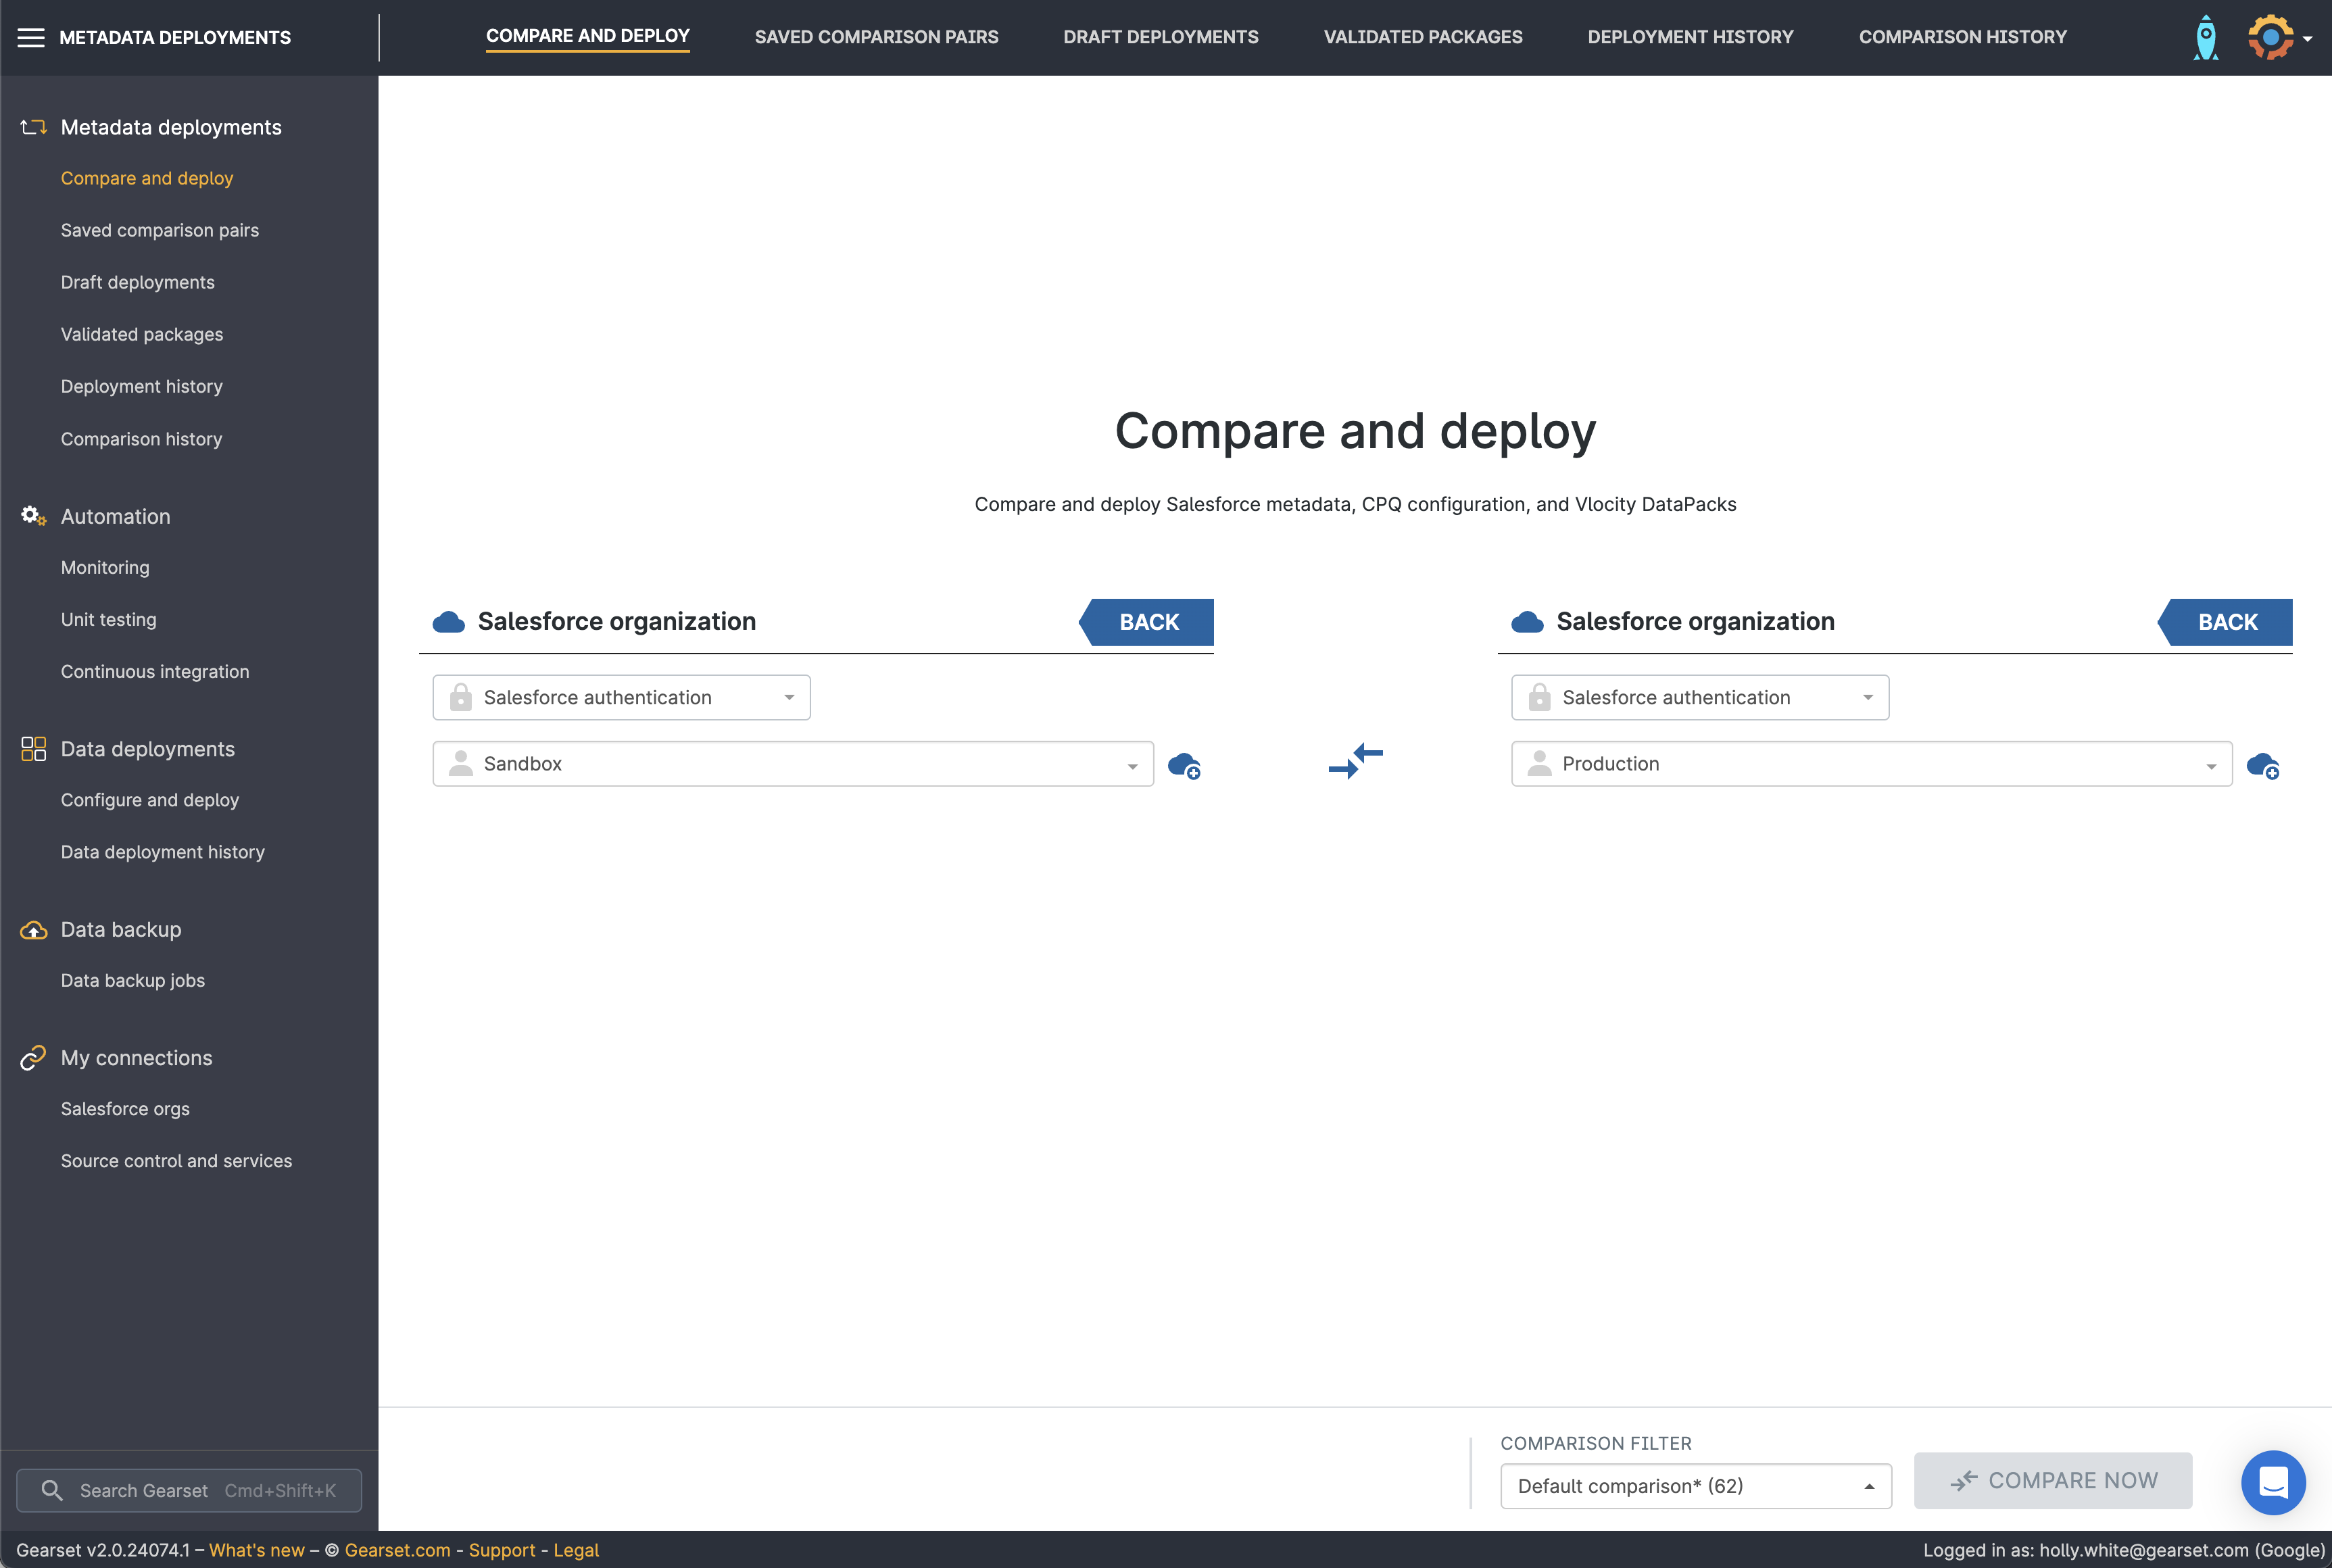Click the My connections link icon
This screenshot has width=2332, height=1568.
coord(33,1058)
